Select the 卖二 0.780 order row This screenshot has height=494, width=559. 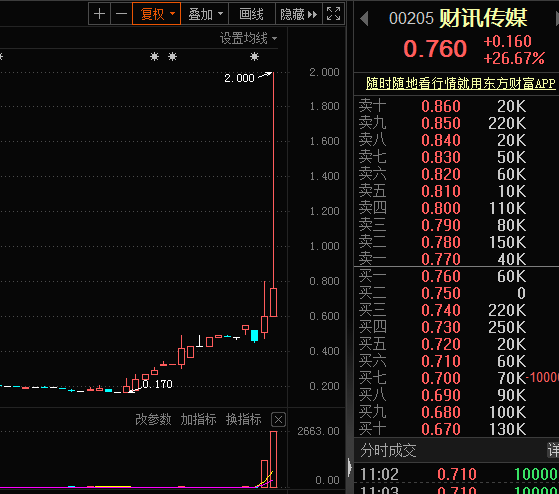(x=456, y=242)
